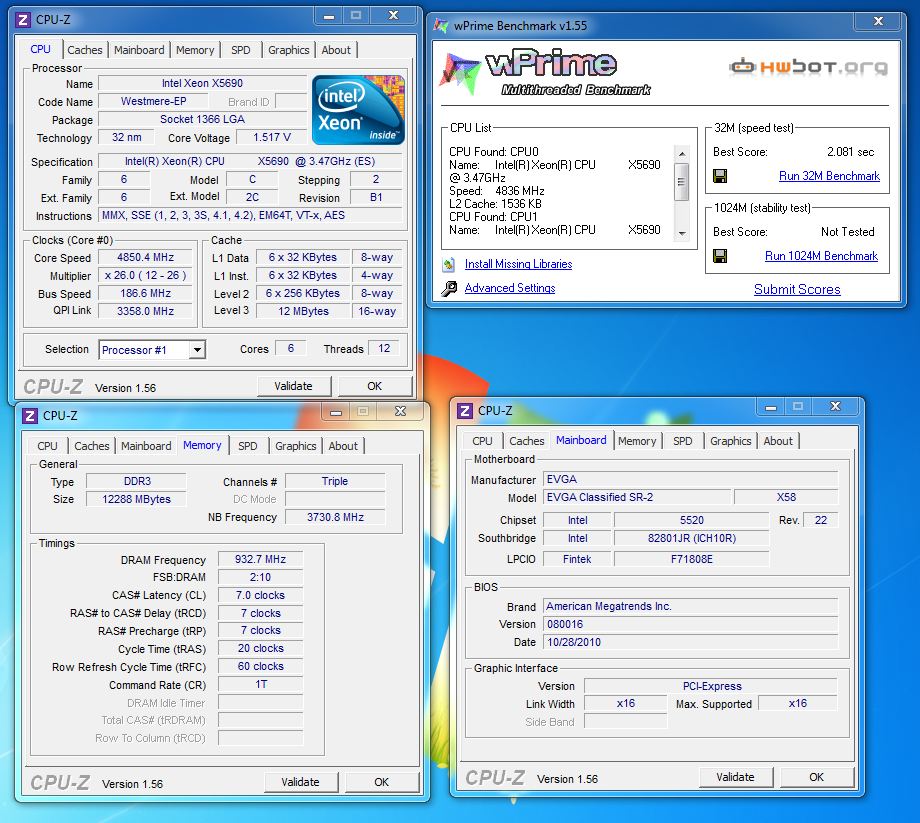Click the DRAM Frequency 932.7 MHz value
Image resolution: width=920 pixels, height=823 pixels.
coord(261,560)
